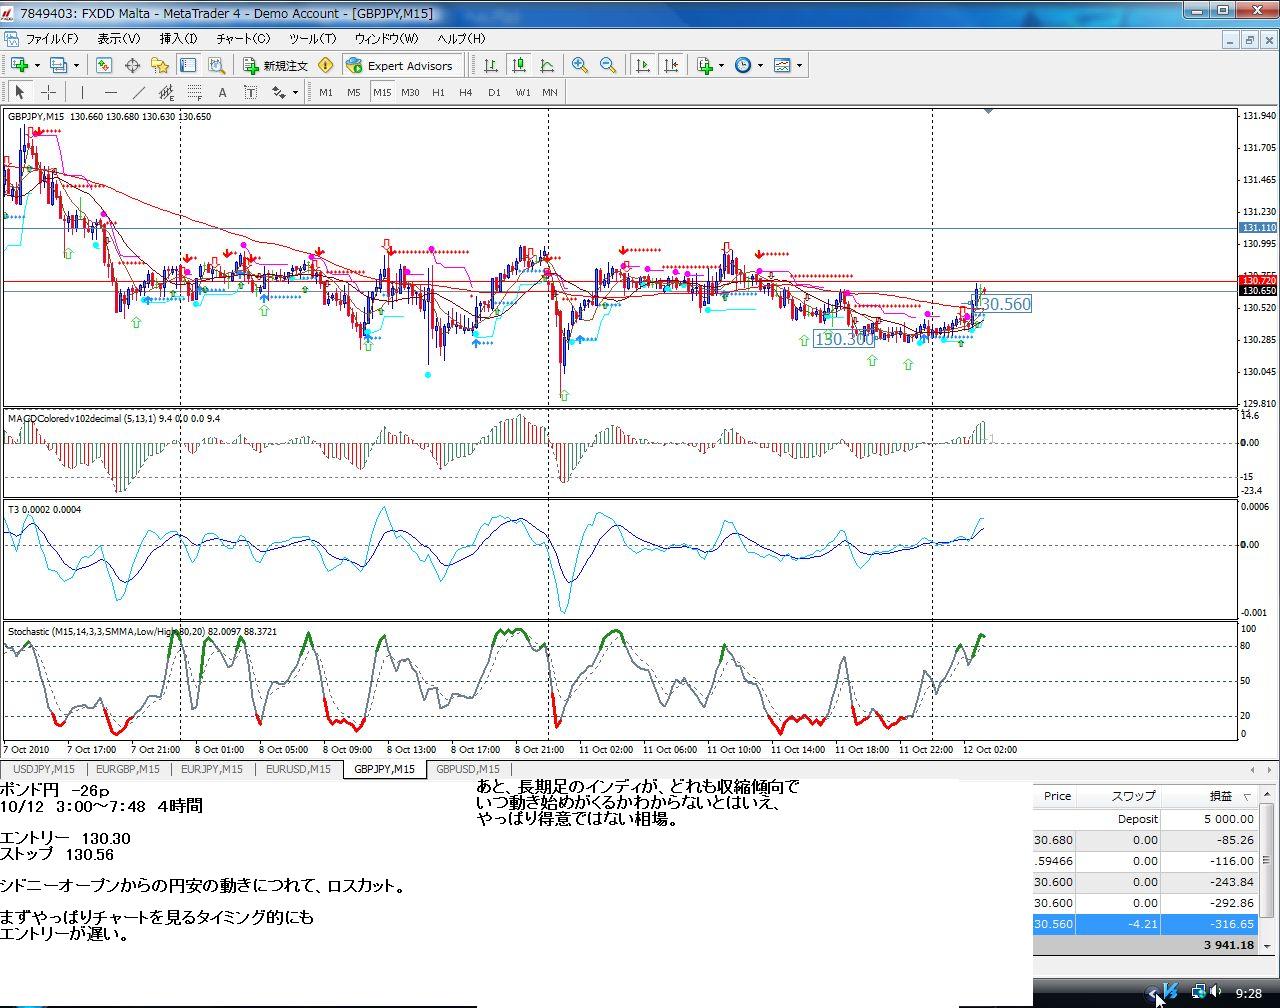The image size is (1280, 1008).
Task: Add an indicator via the indicators icon
Action: click(705, 65)
